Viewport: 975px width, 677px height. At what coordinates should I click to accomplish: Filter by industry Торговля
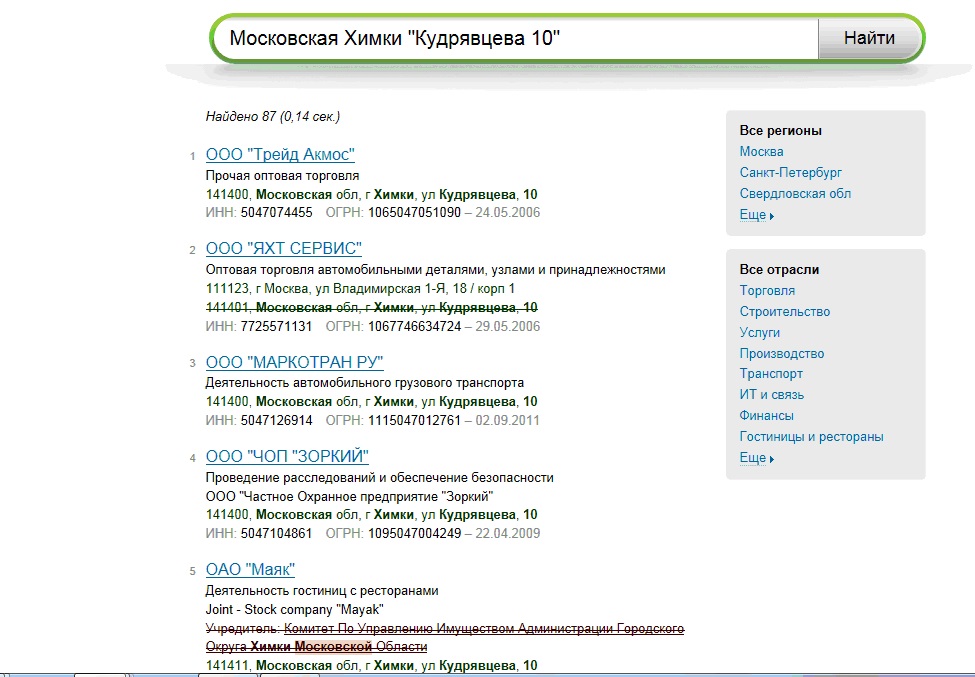coord(767,290)
